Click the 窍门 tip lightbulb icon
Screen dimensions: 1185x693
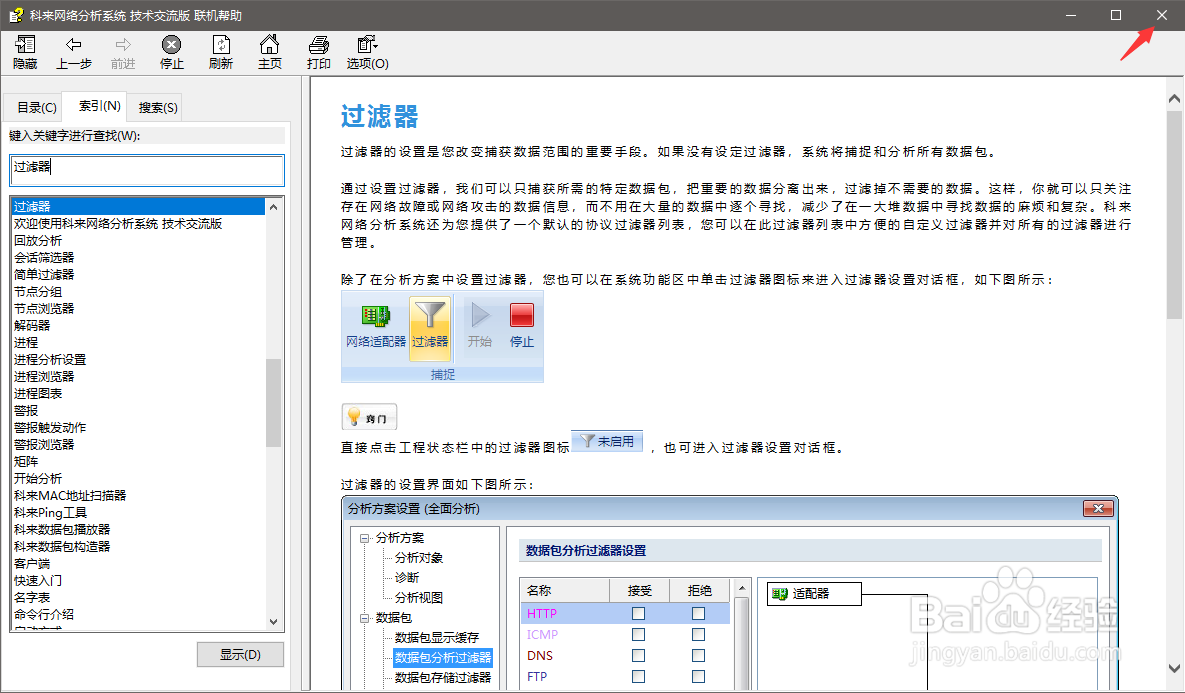point(354,416)
